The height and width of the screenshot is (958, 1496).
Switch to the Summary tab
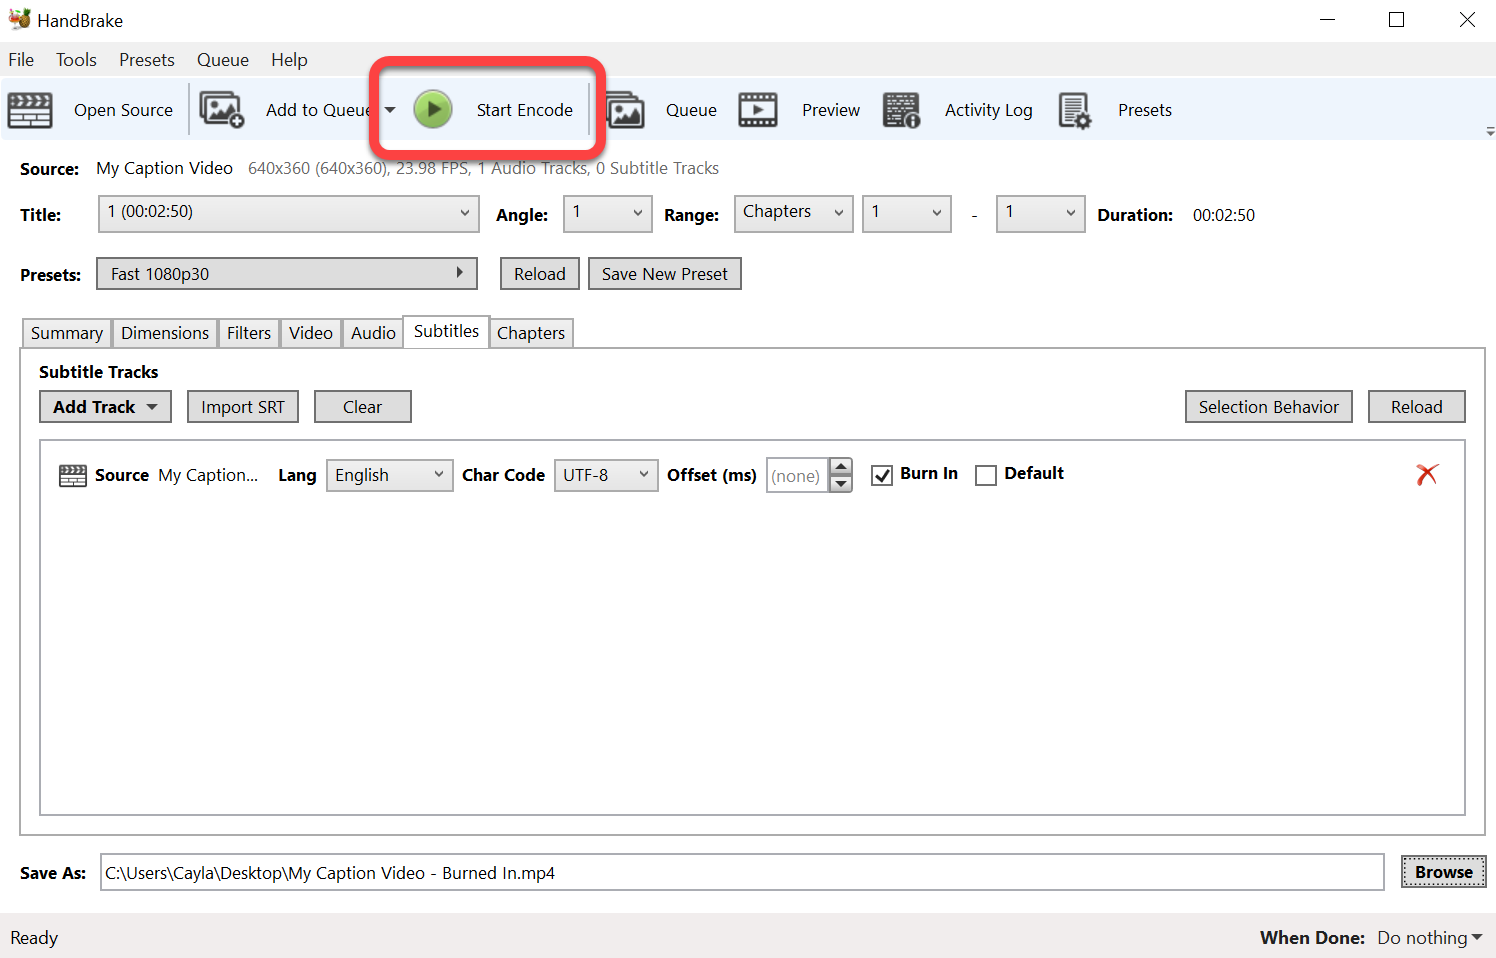click(66, 333)
